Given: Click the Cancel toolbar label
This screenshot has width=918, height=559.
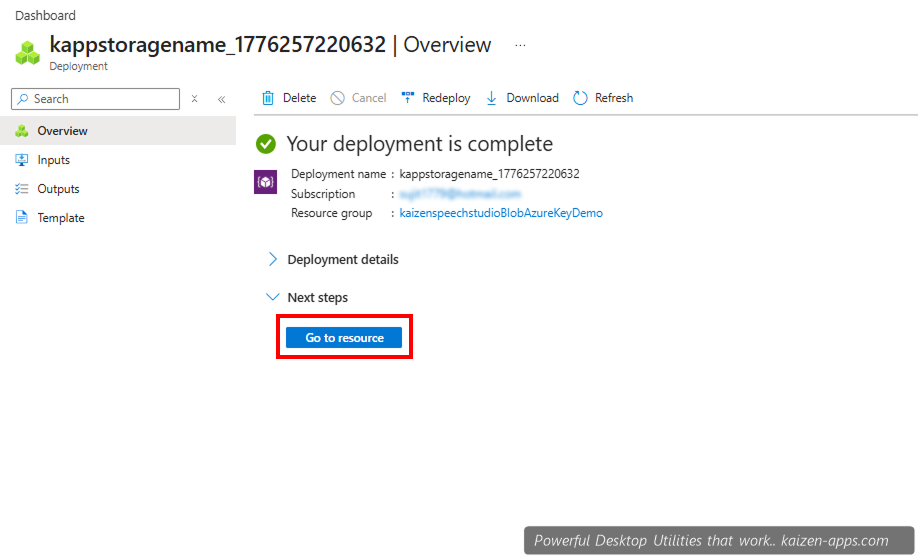Looking at the screenshot, I should pyautogui.click(x=369, y=98).
